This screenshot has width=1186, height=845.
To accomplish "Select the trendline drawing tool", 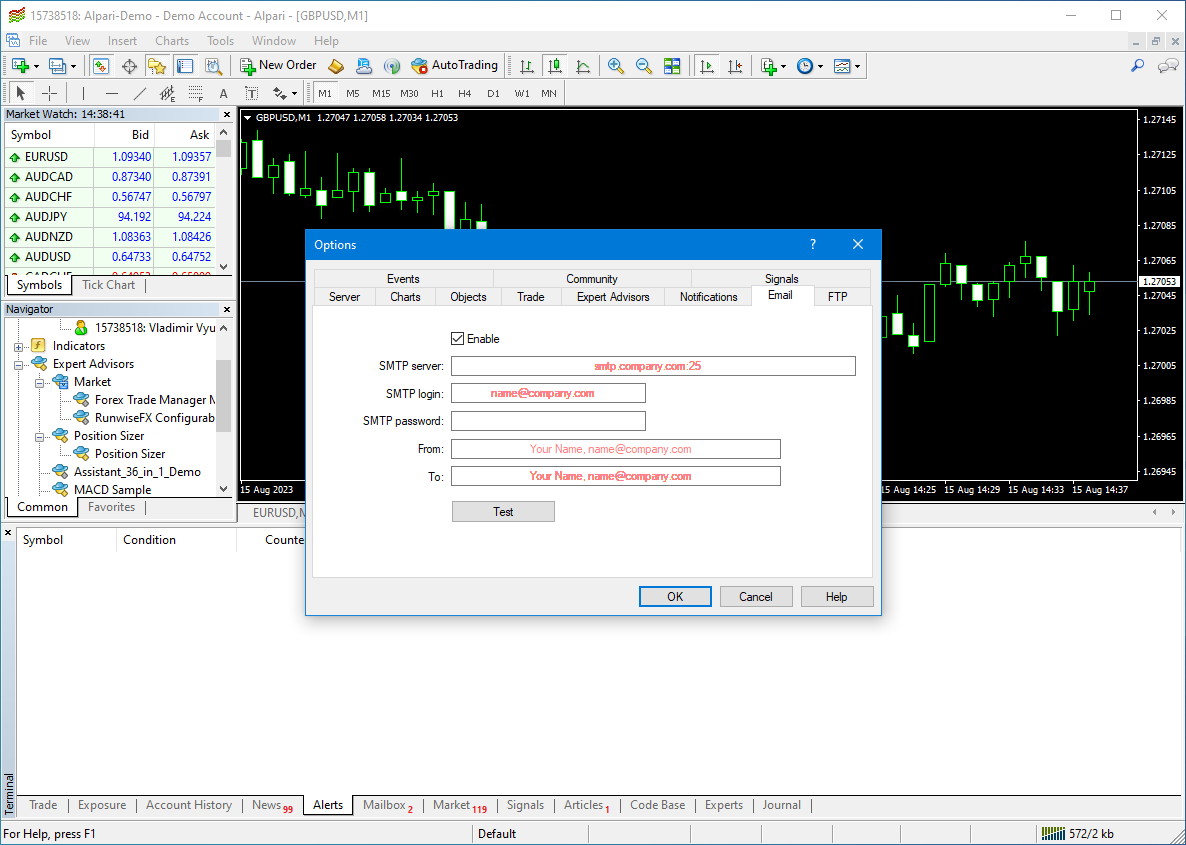I will tap(140, 93).
